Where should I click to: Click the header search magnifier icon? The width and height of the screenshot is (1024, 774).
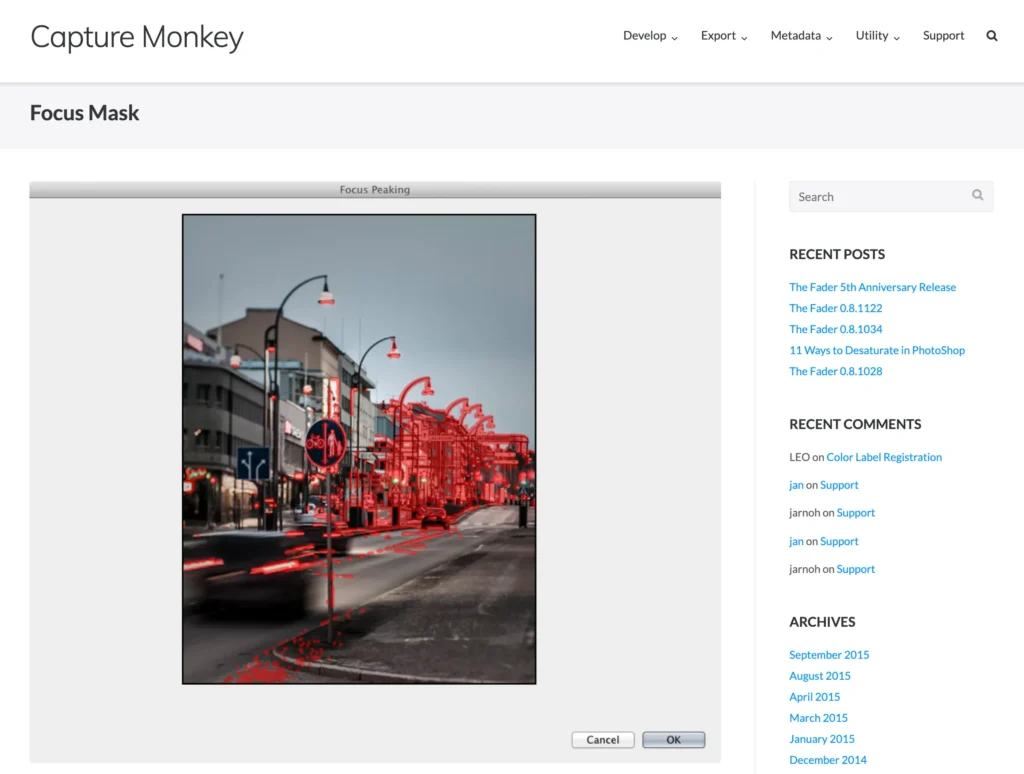(x=991, y=36)
